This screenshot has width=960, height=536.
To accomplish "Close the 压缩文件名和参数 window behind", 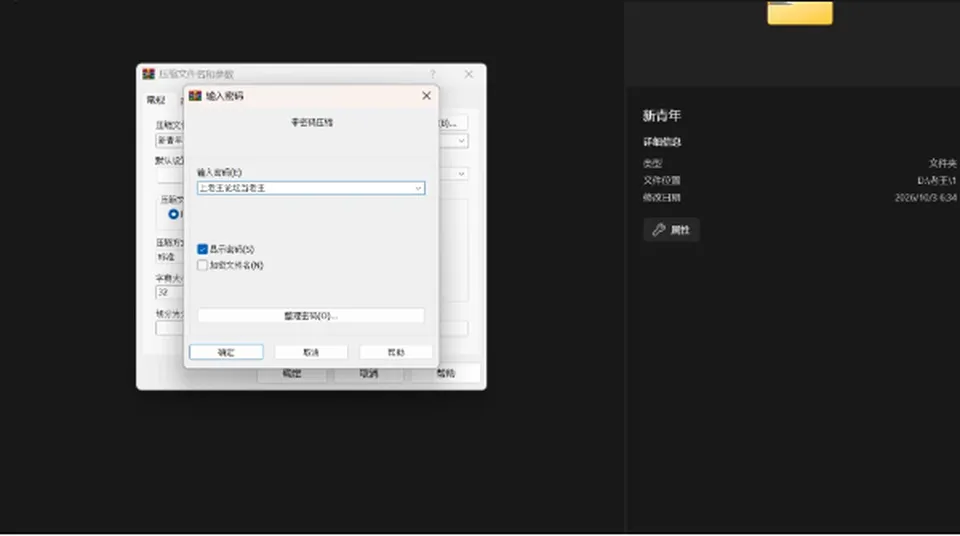I will (468, 74).
